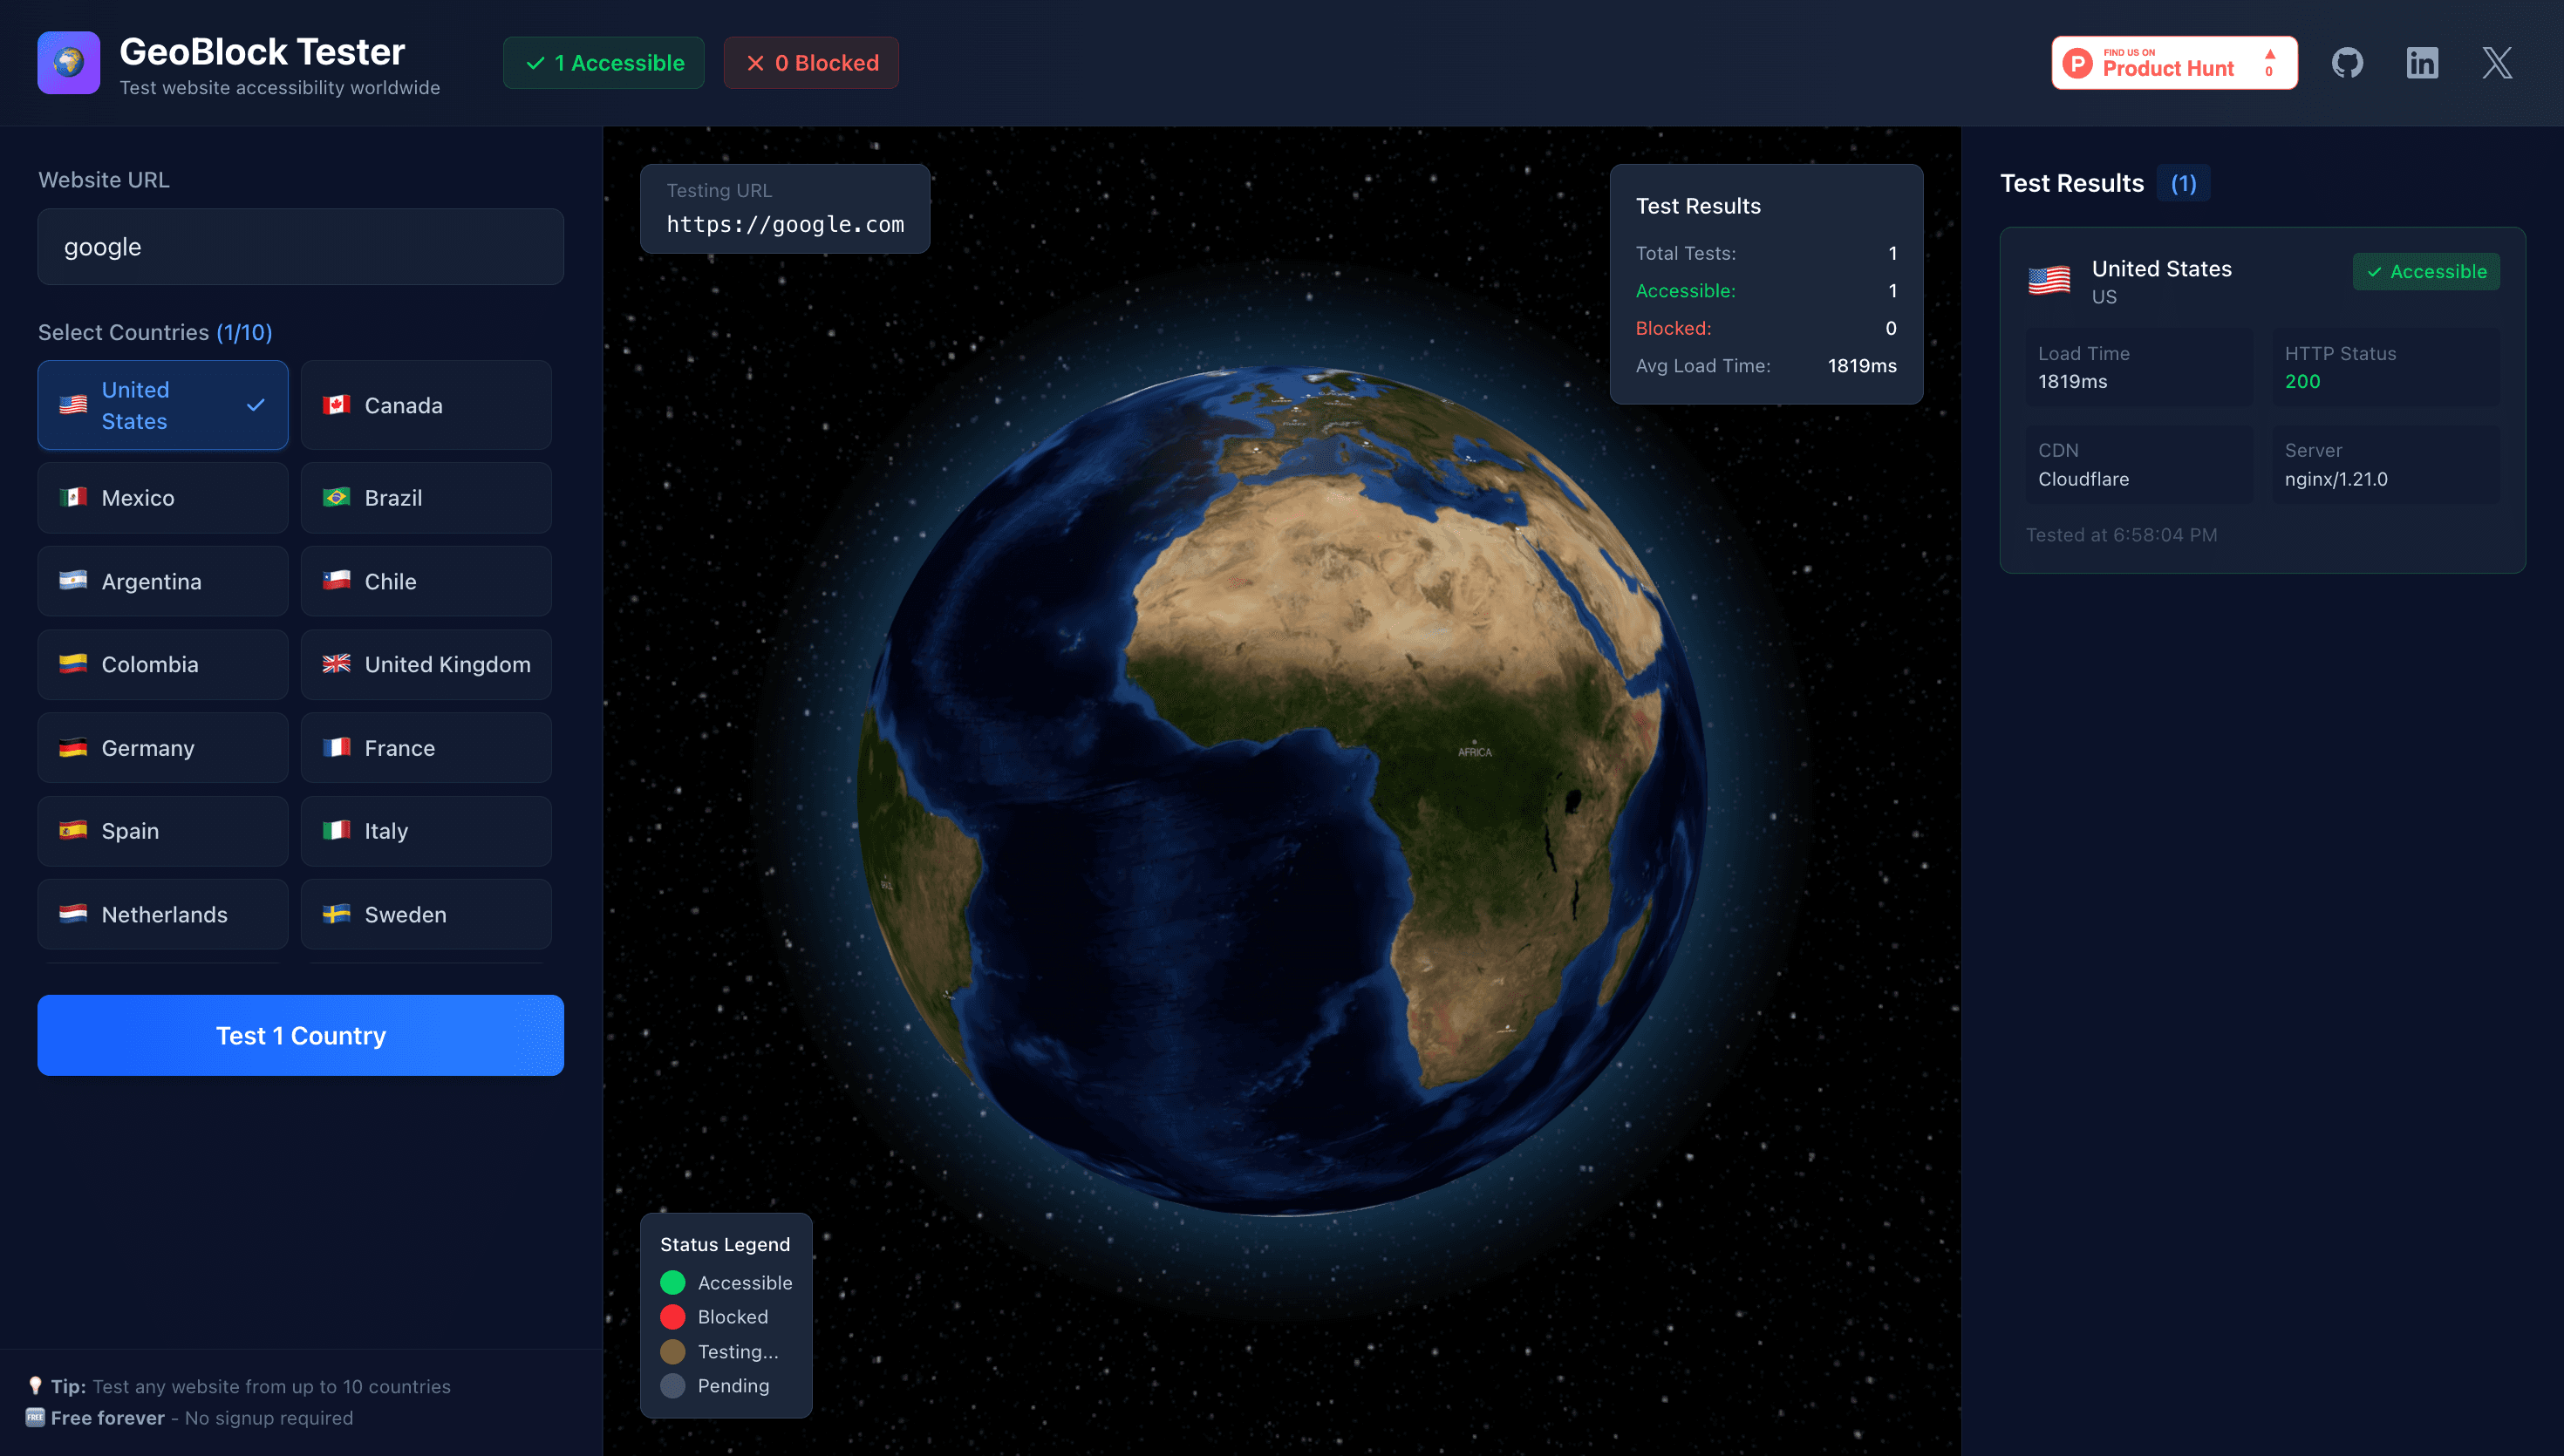Image resolution: width=2564 pixels, height=1456 pixels.
Task: Click the GeoBlock Tester globe logo
Action: 68,62
